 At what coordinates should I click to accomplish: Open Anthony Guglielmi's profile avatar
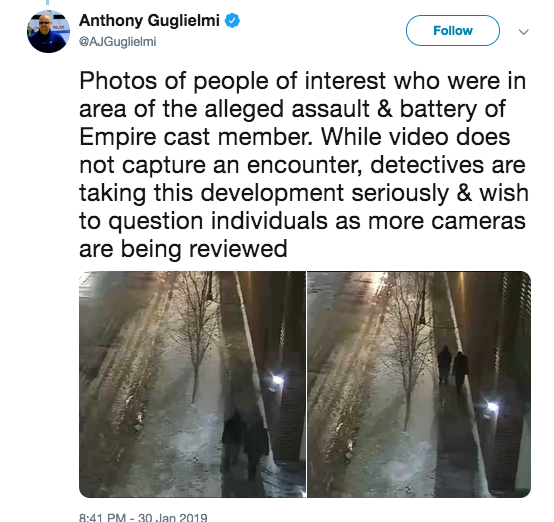click(48, 31)
